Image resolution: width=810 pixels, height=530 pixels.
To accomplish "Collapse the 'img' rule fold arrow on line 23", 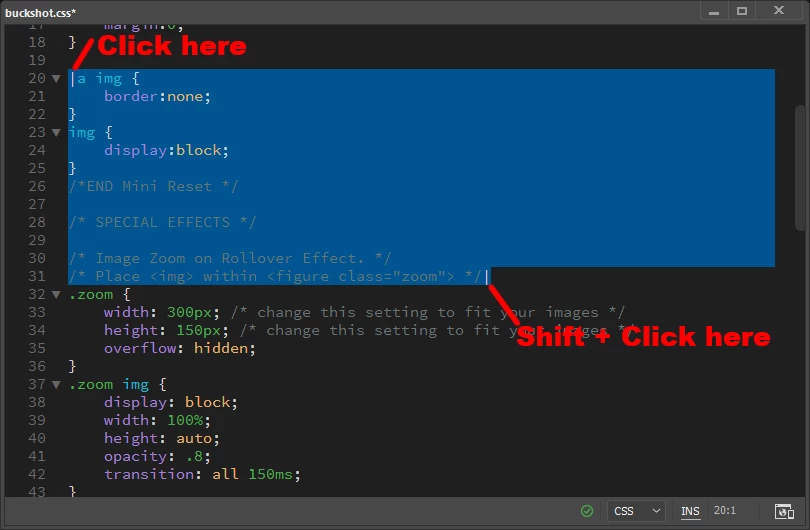I will tap(56, 133).
